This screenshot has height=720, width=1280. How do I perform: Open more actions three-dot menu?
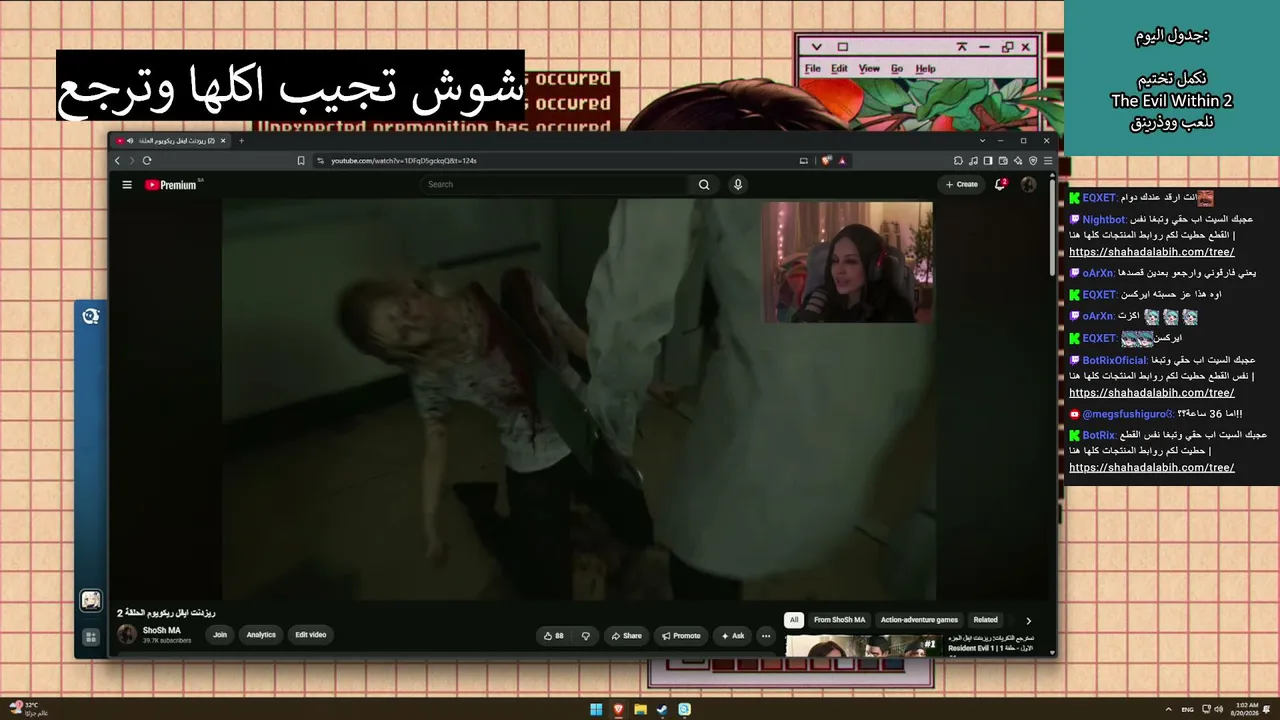coord(766,636)
